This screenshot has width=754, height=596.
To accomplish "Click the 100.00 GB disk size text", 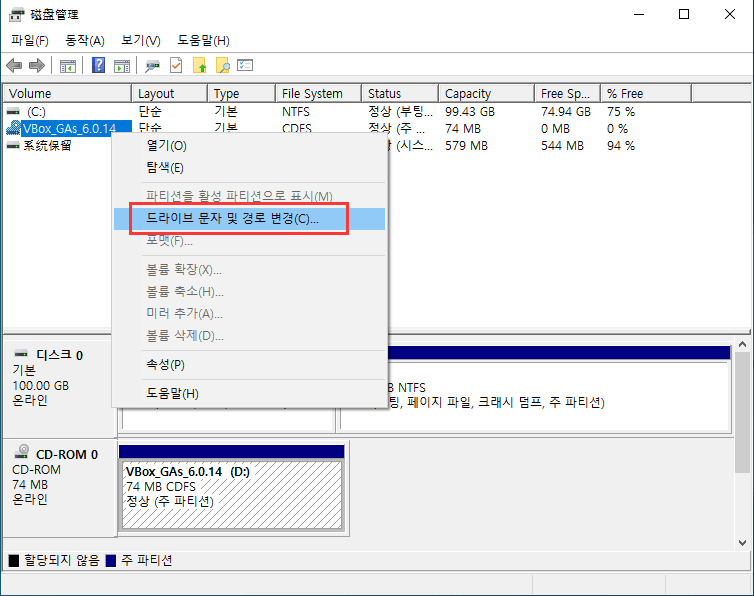I will [x=40, y=386].
